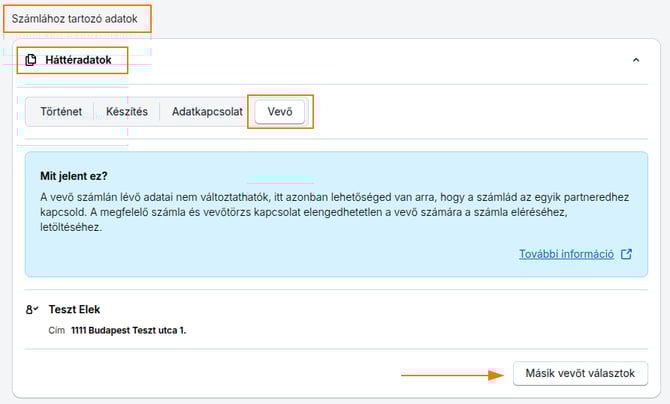Click the Mit jelent ez? heading
The height and width of the screenshot is (404, 670).
[73, 175]
